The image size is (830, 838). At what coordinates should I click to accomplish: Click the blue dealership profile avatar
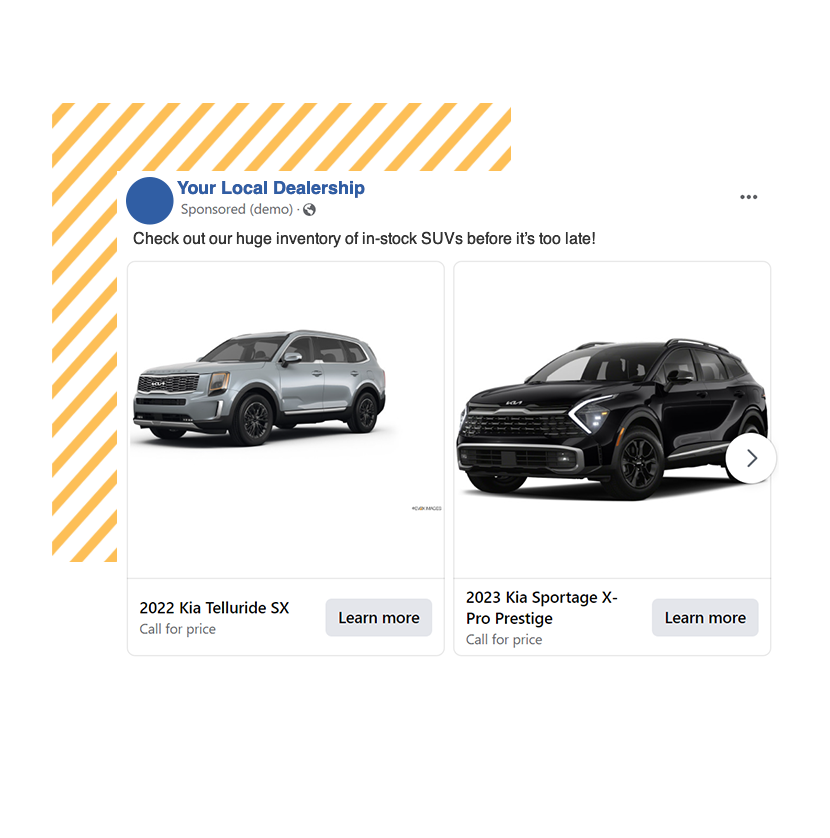150,200
